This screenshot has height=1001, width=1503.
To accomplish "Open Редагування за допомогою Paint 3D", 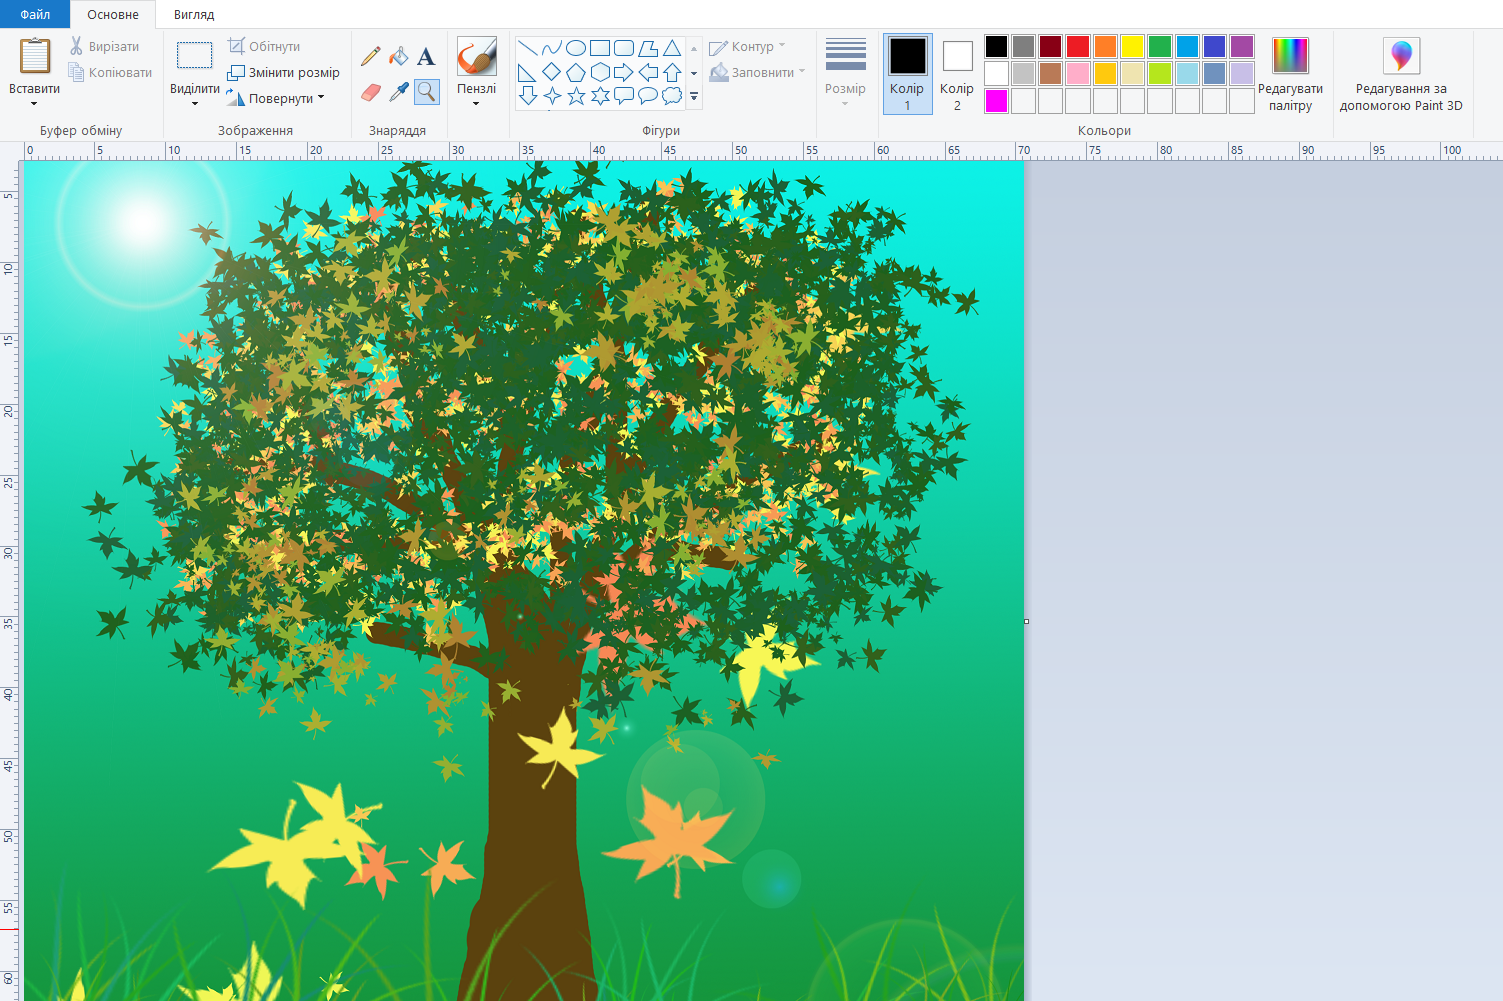I will click(1400, 76).
